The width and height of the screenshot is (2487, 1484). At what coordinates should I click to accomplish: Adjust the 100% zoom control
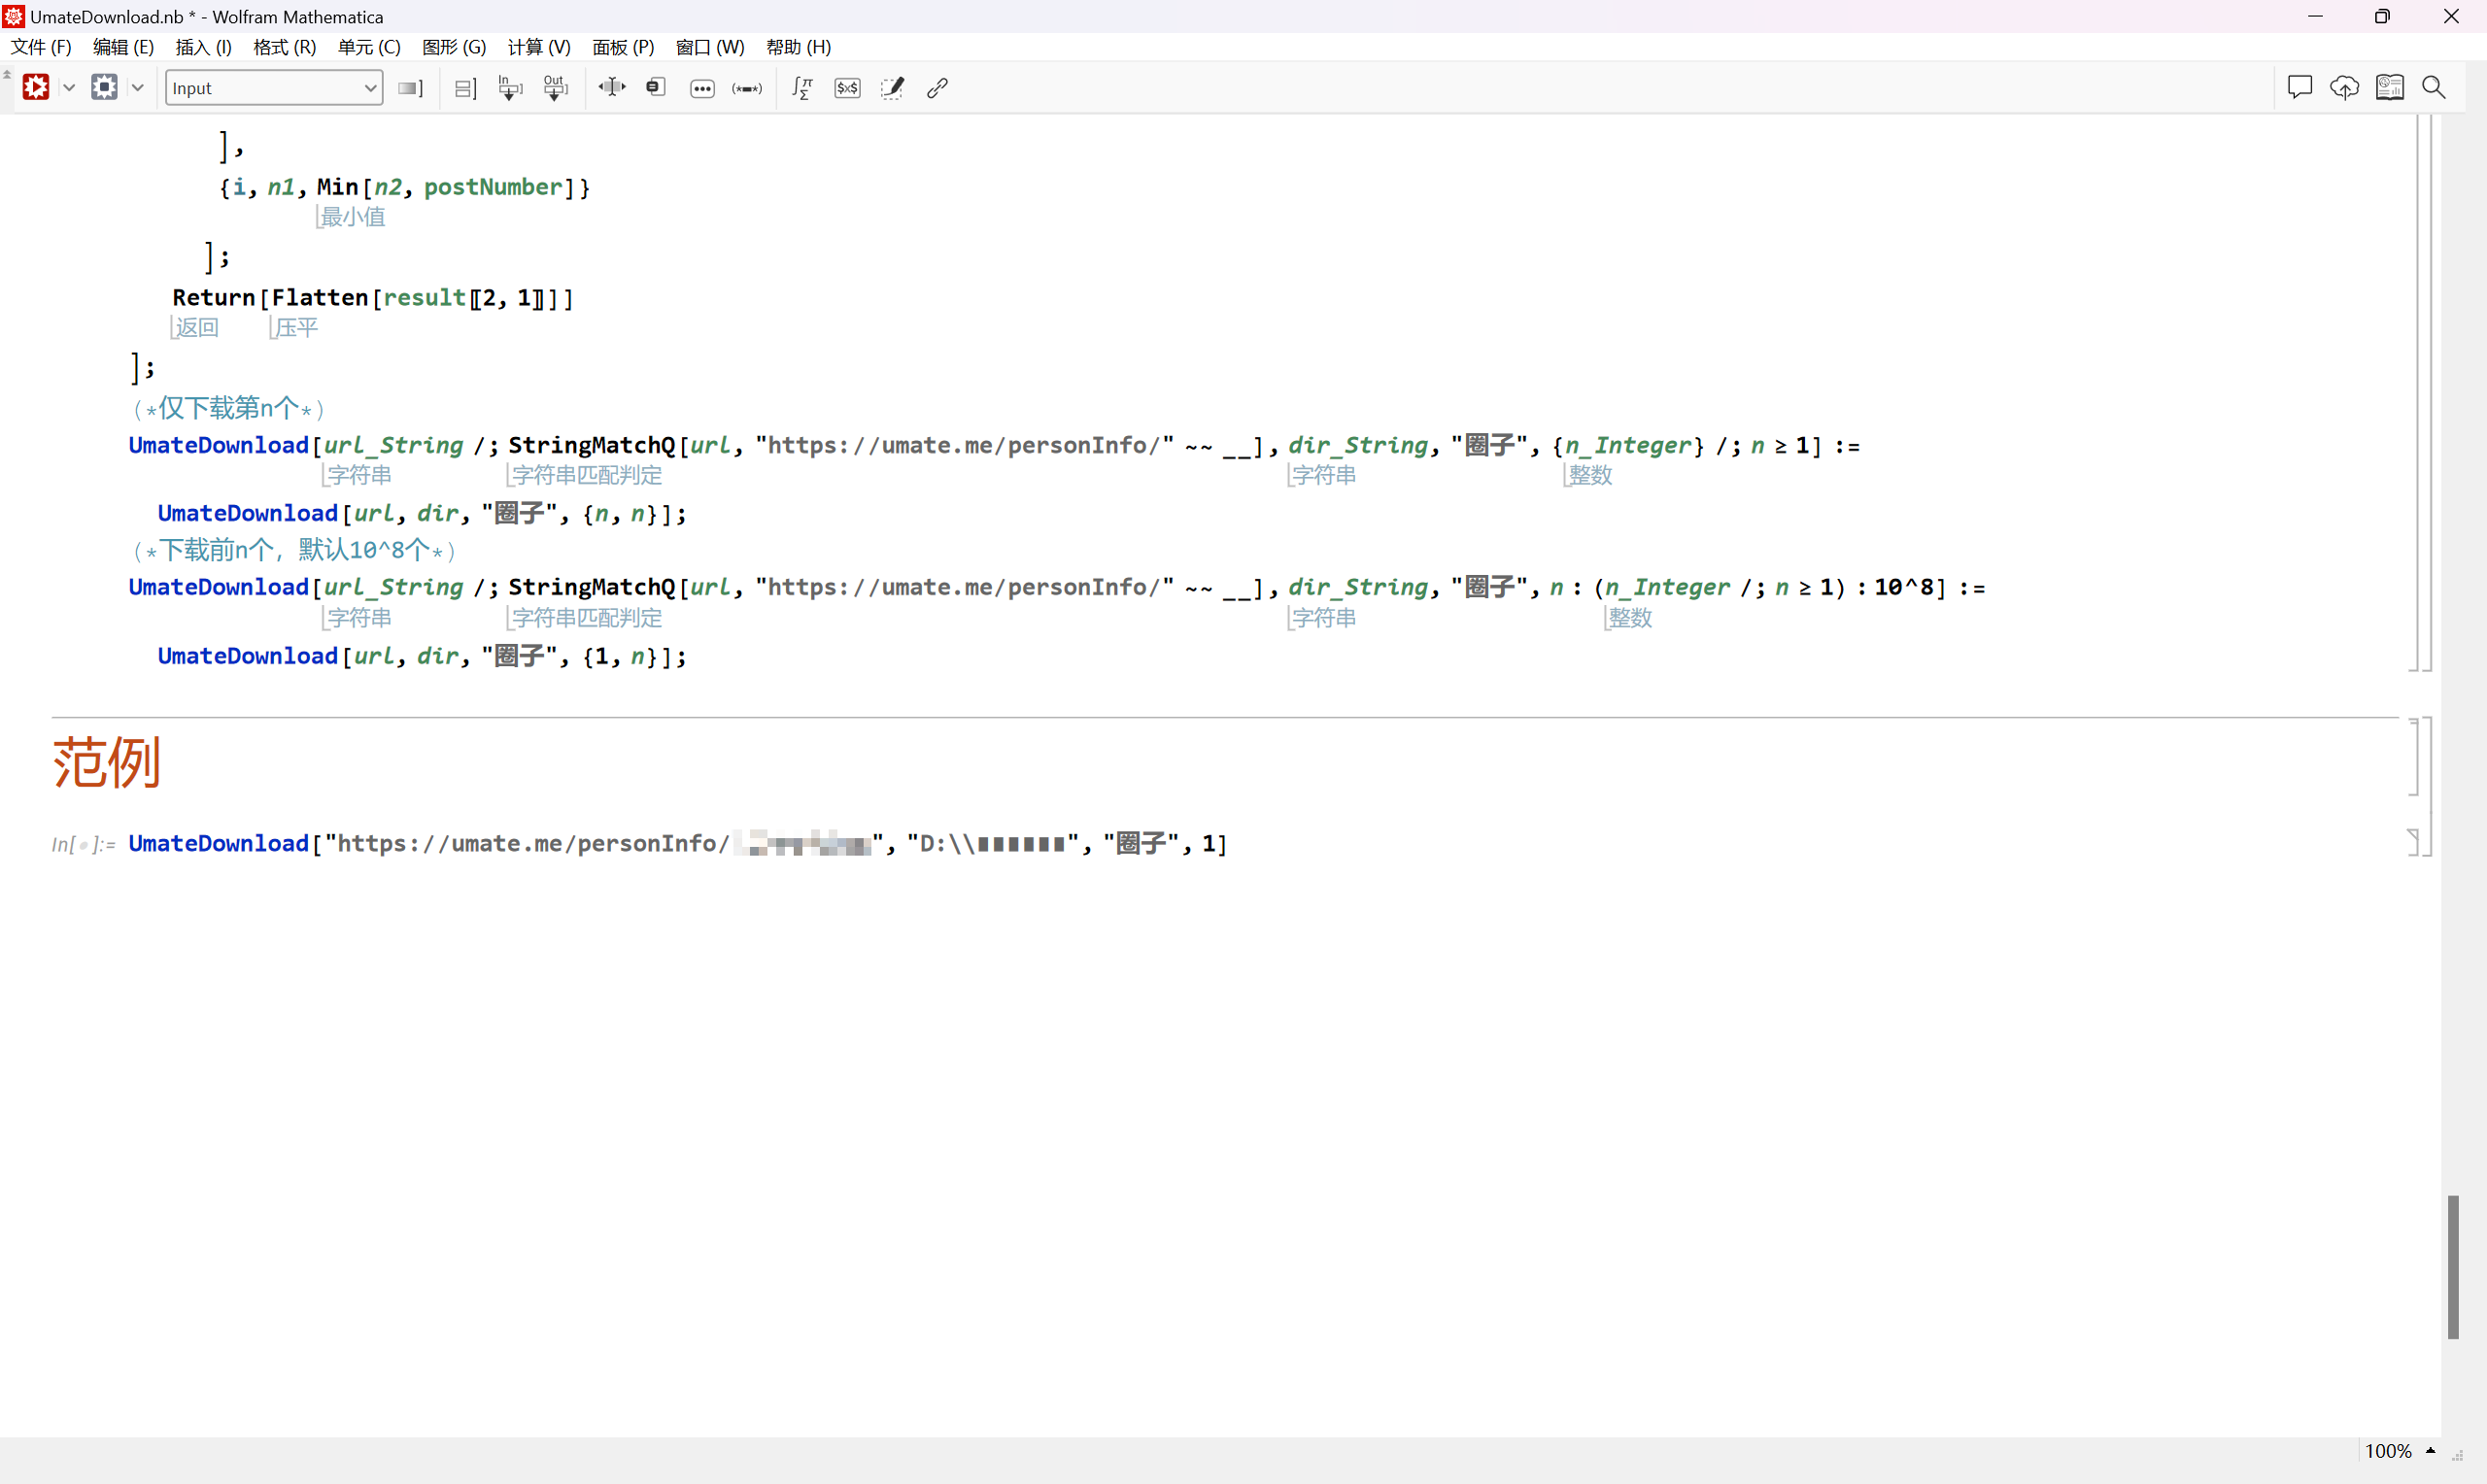click(2392, 1451)
